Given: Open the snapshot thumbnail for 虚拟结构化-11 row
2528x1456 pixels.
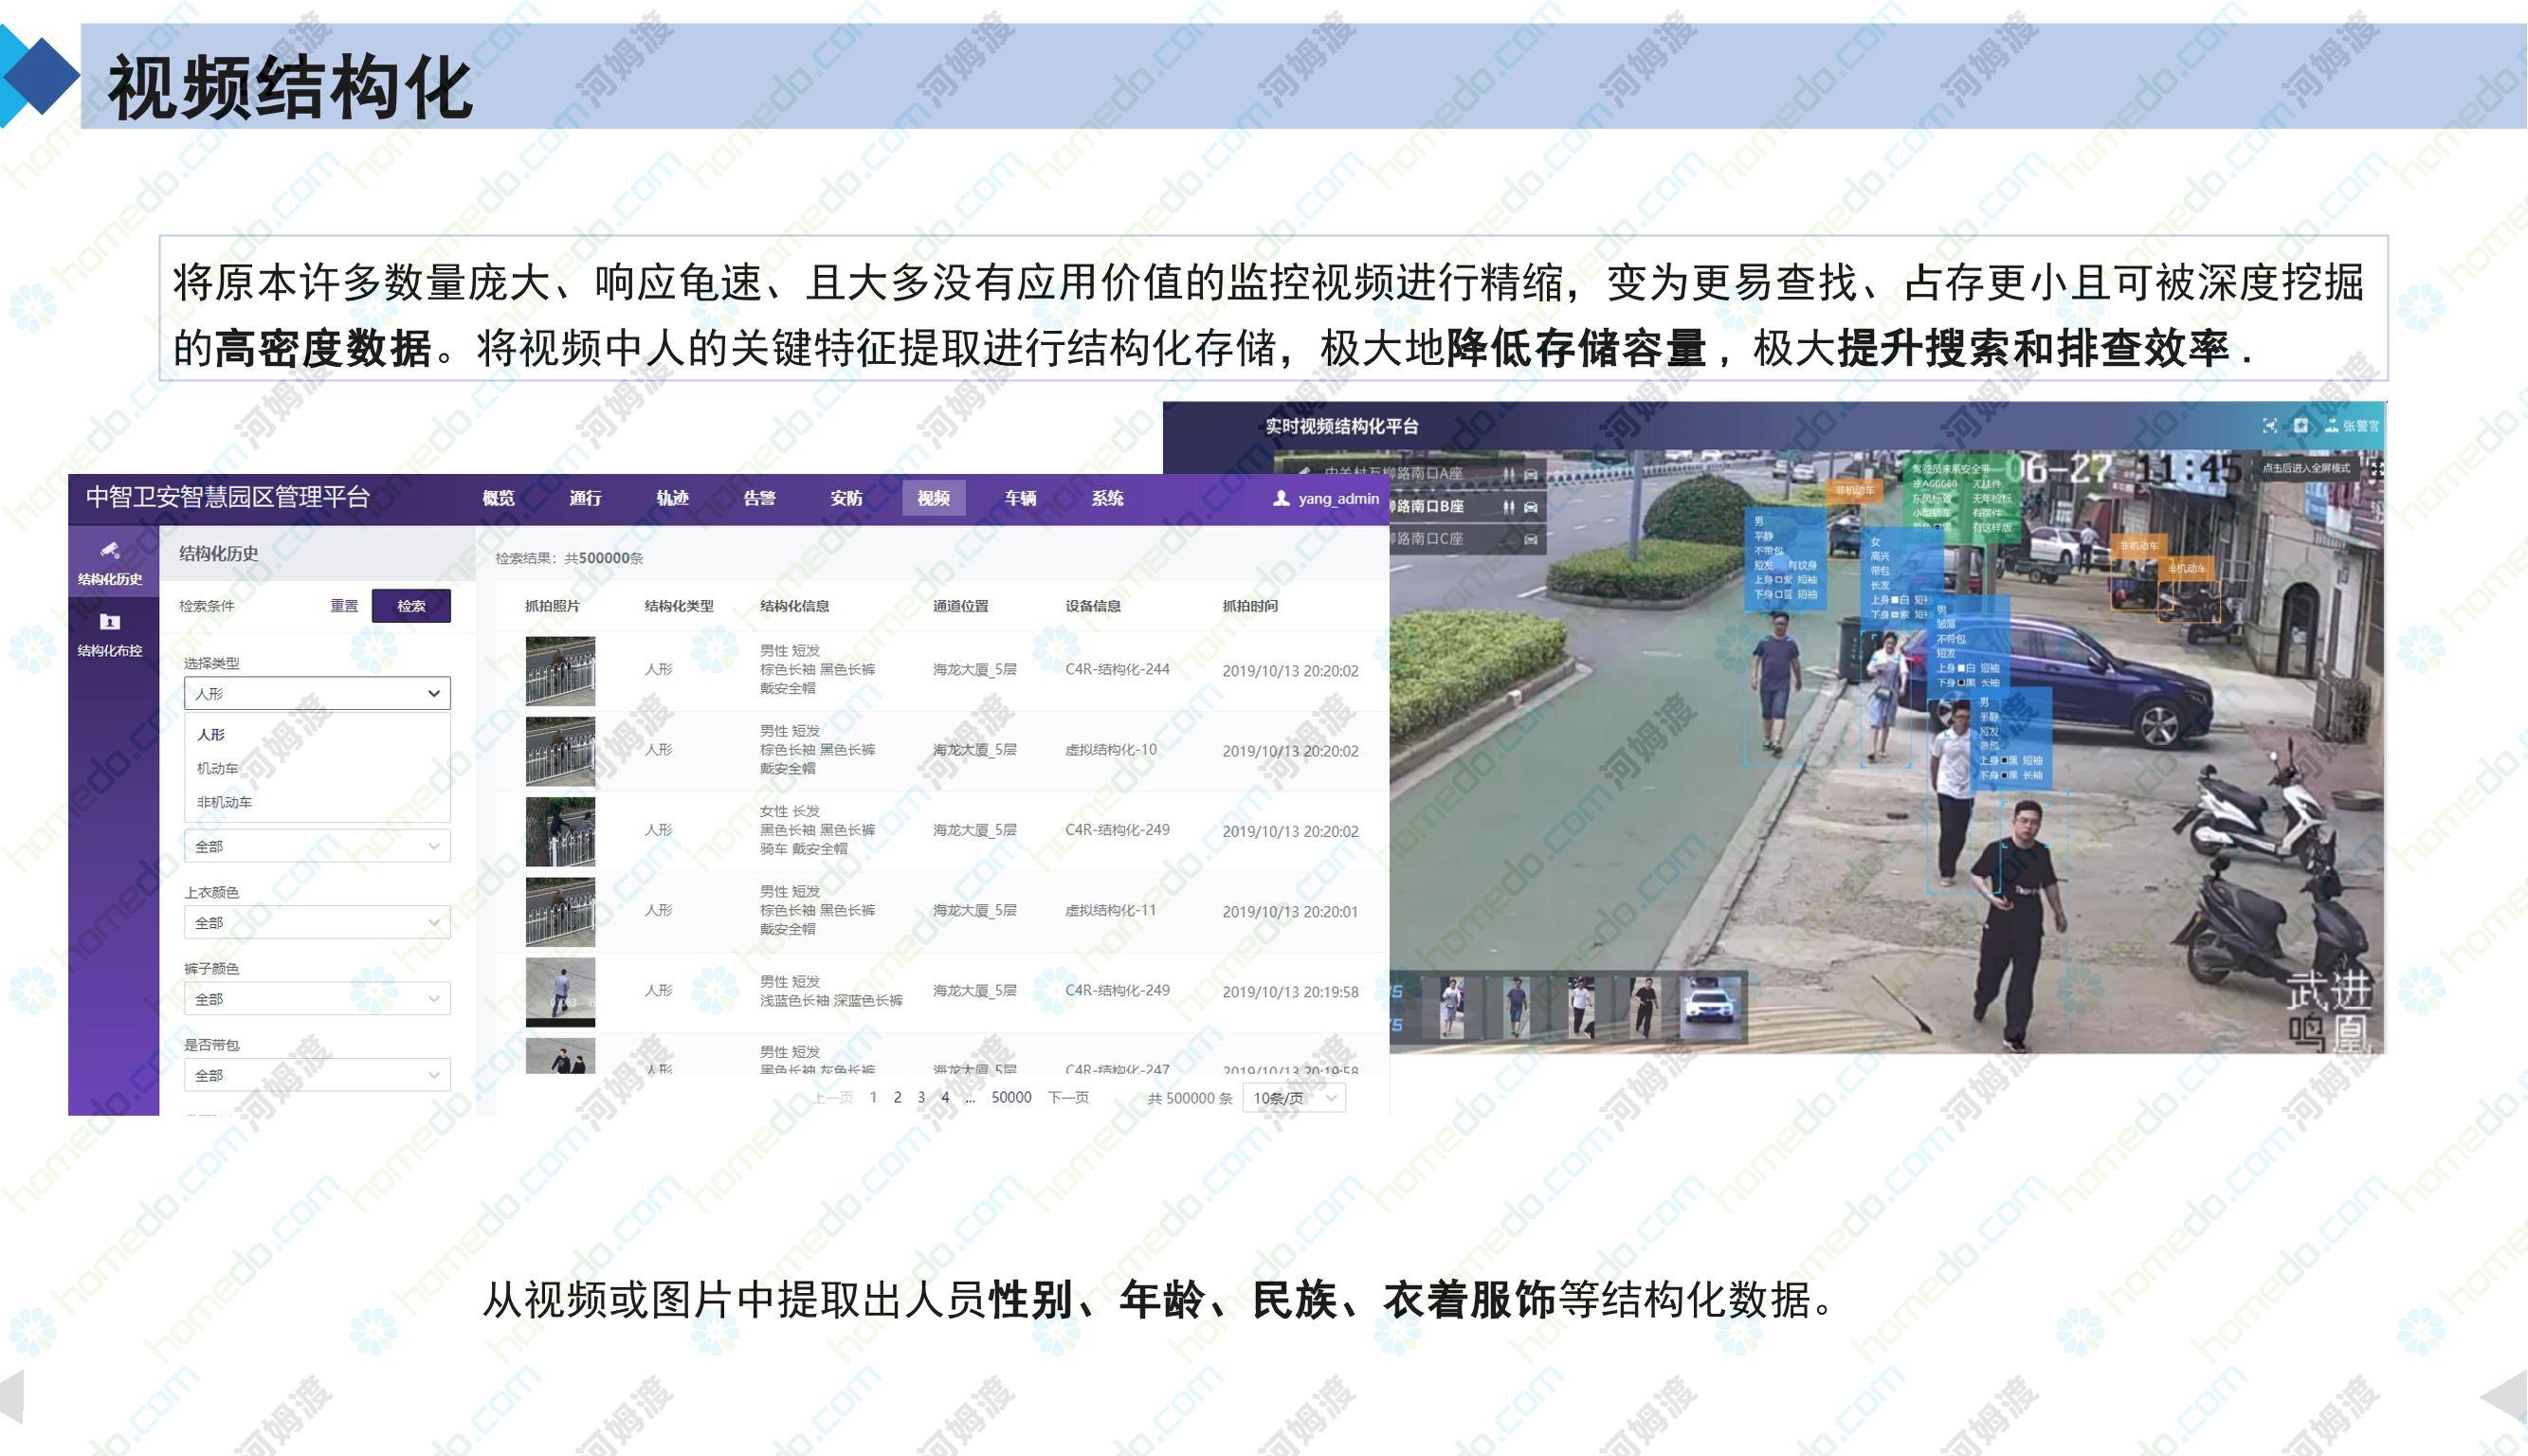Looking at the screenshot, I should 560,912.
